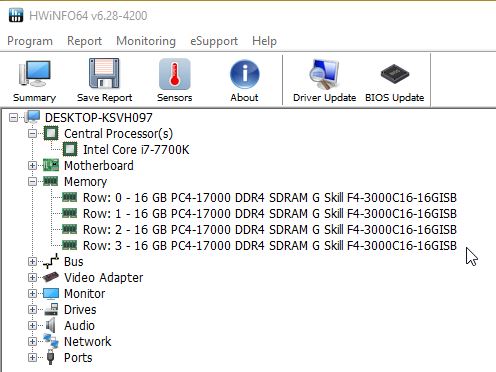Select the Memory label
The image size is (496, 372).
[x=85, y=182]
